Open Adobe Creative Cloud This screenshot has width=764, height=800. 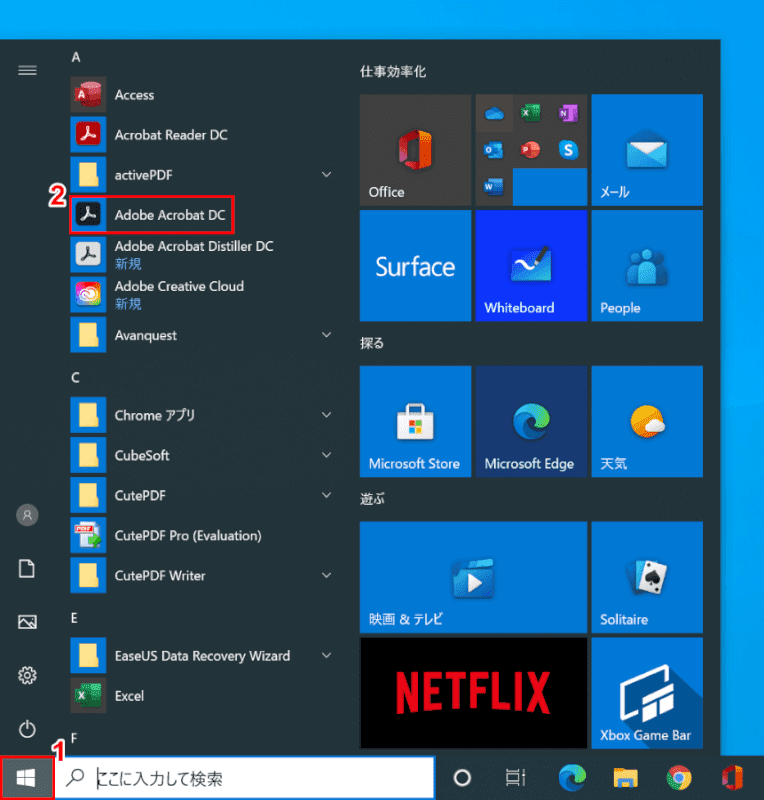click(x=203, y=295)
